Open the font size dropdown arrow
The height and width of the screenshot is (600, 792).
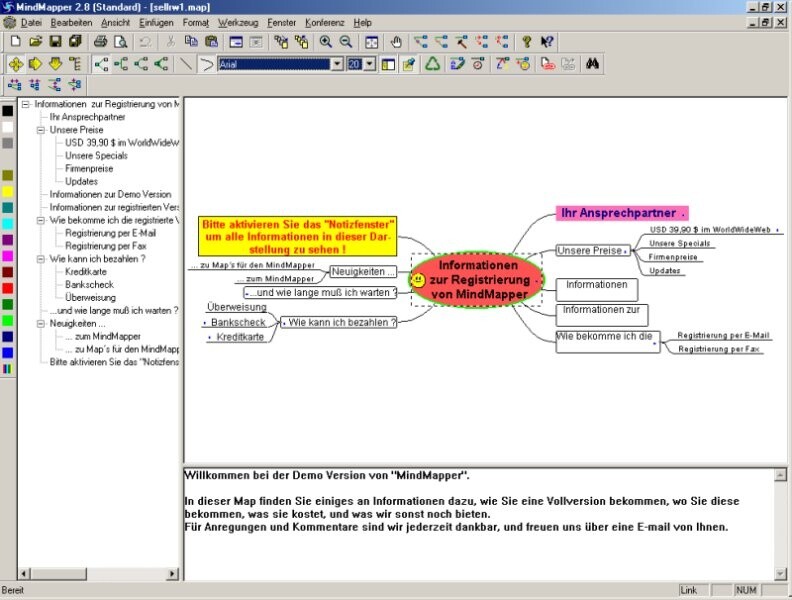coord(370,64)
